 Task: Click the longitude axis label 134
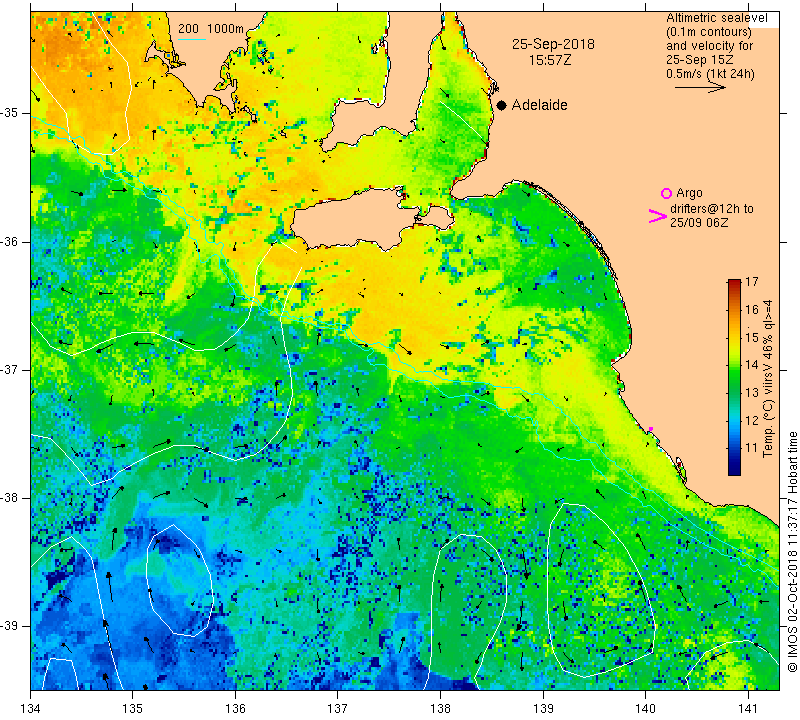point(31,709)
